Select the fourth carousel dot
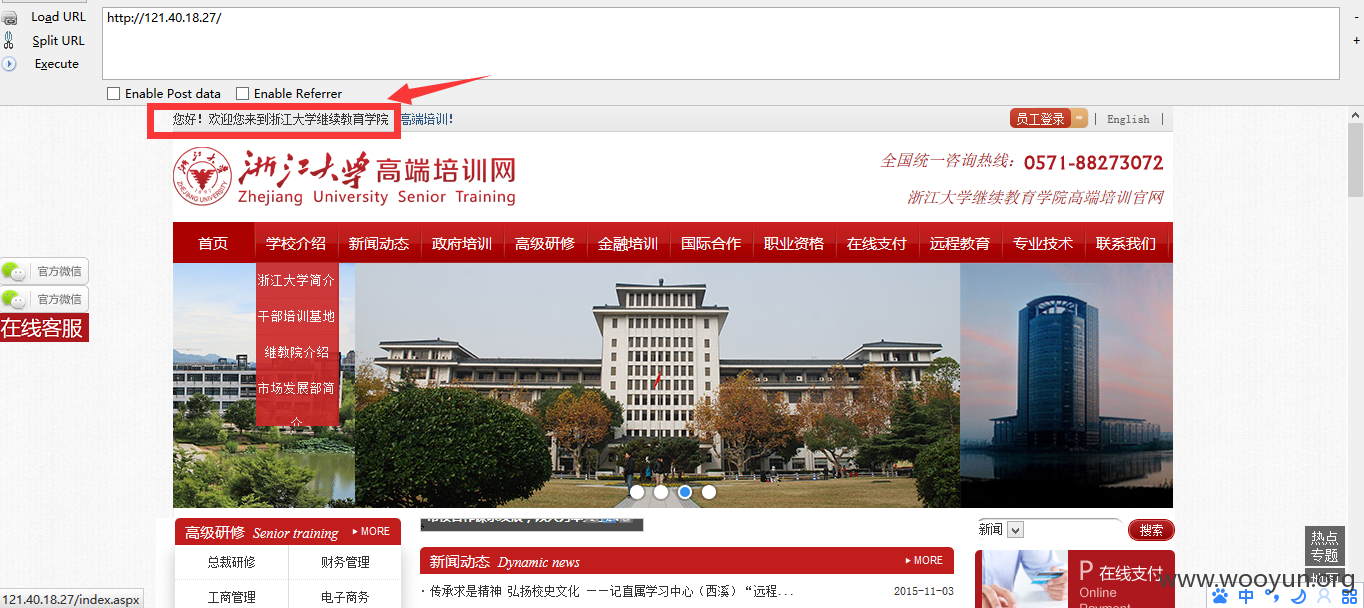Image resolution: width=1364 pixels, height=608 pixels. pyautogui.click(x=709, y=492)
